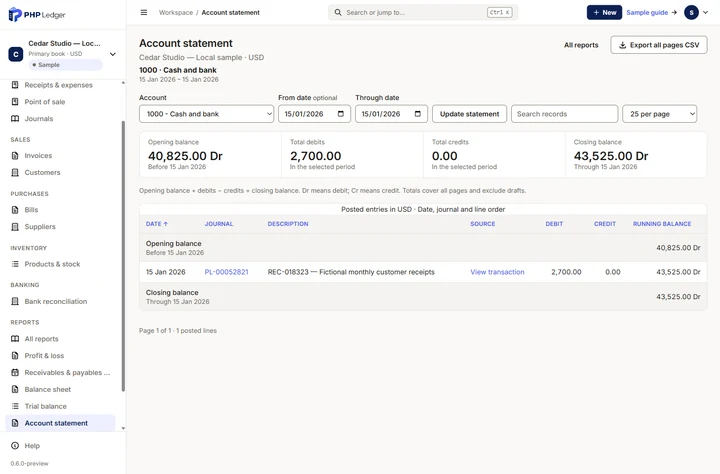Open Journals in sidebar

[x=39, y=118]
